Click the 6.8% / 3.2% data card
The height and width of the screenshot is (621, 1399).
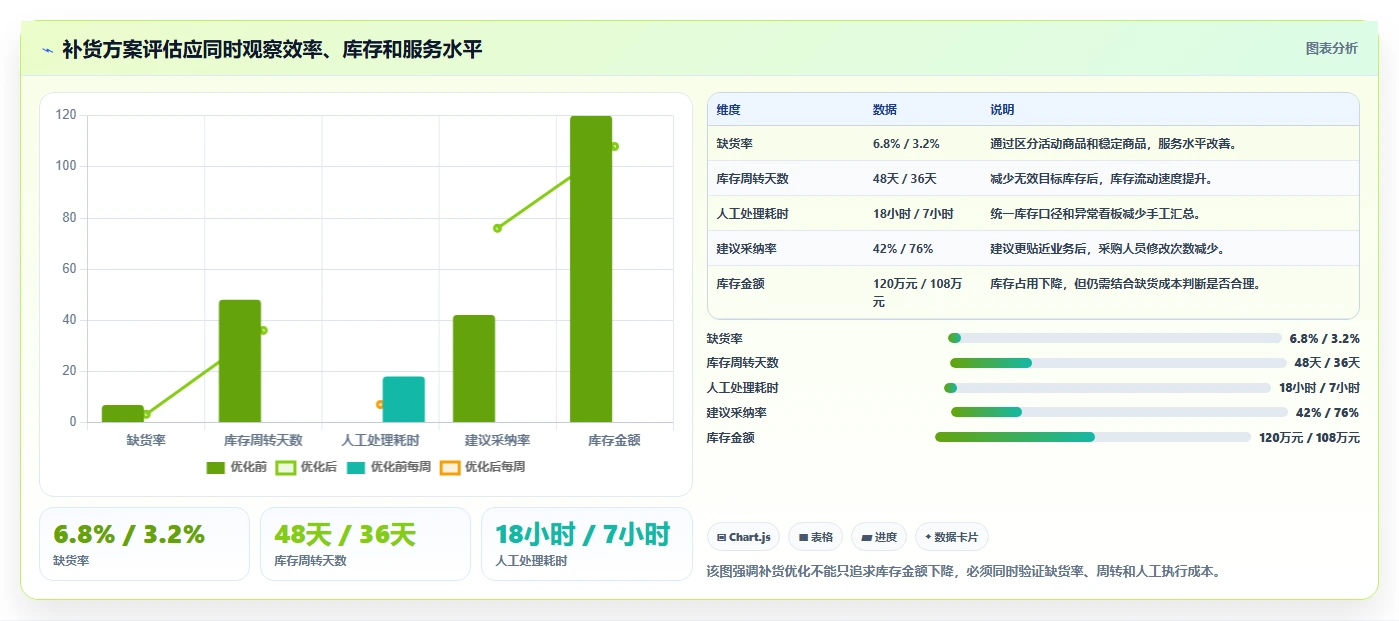(x=144, y=544)
